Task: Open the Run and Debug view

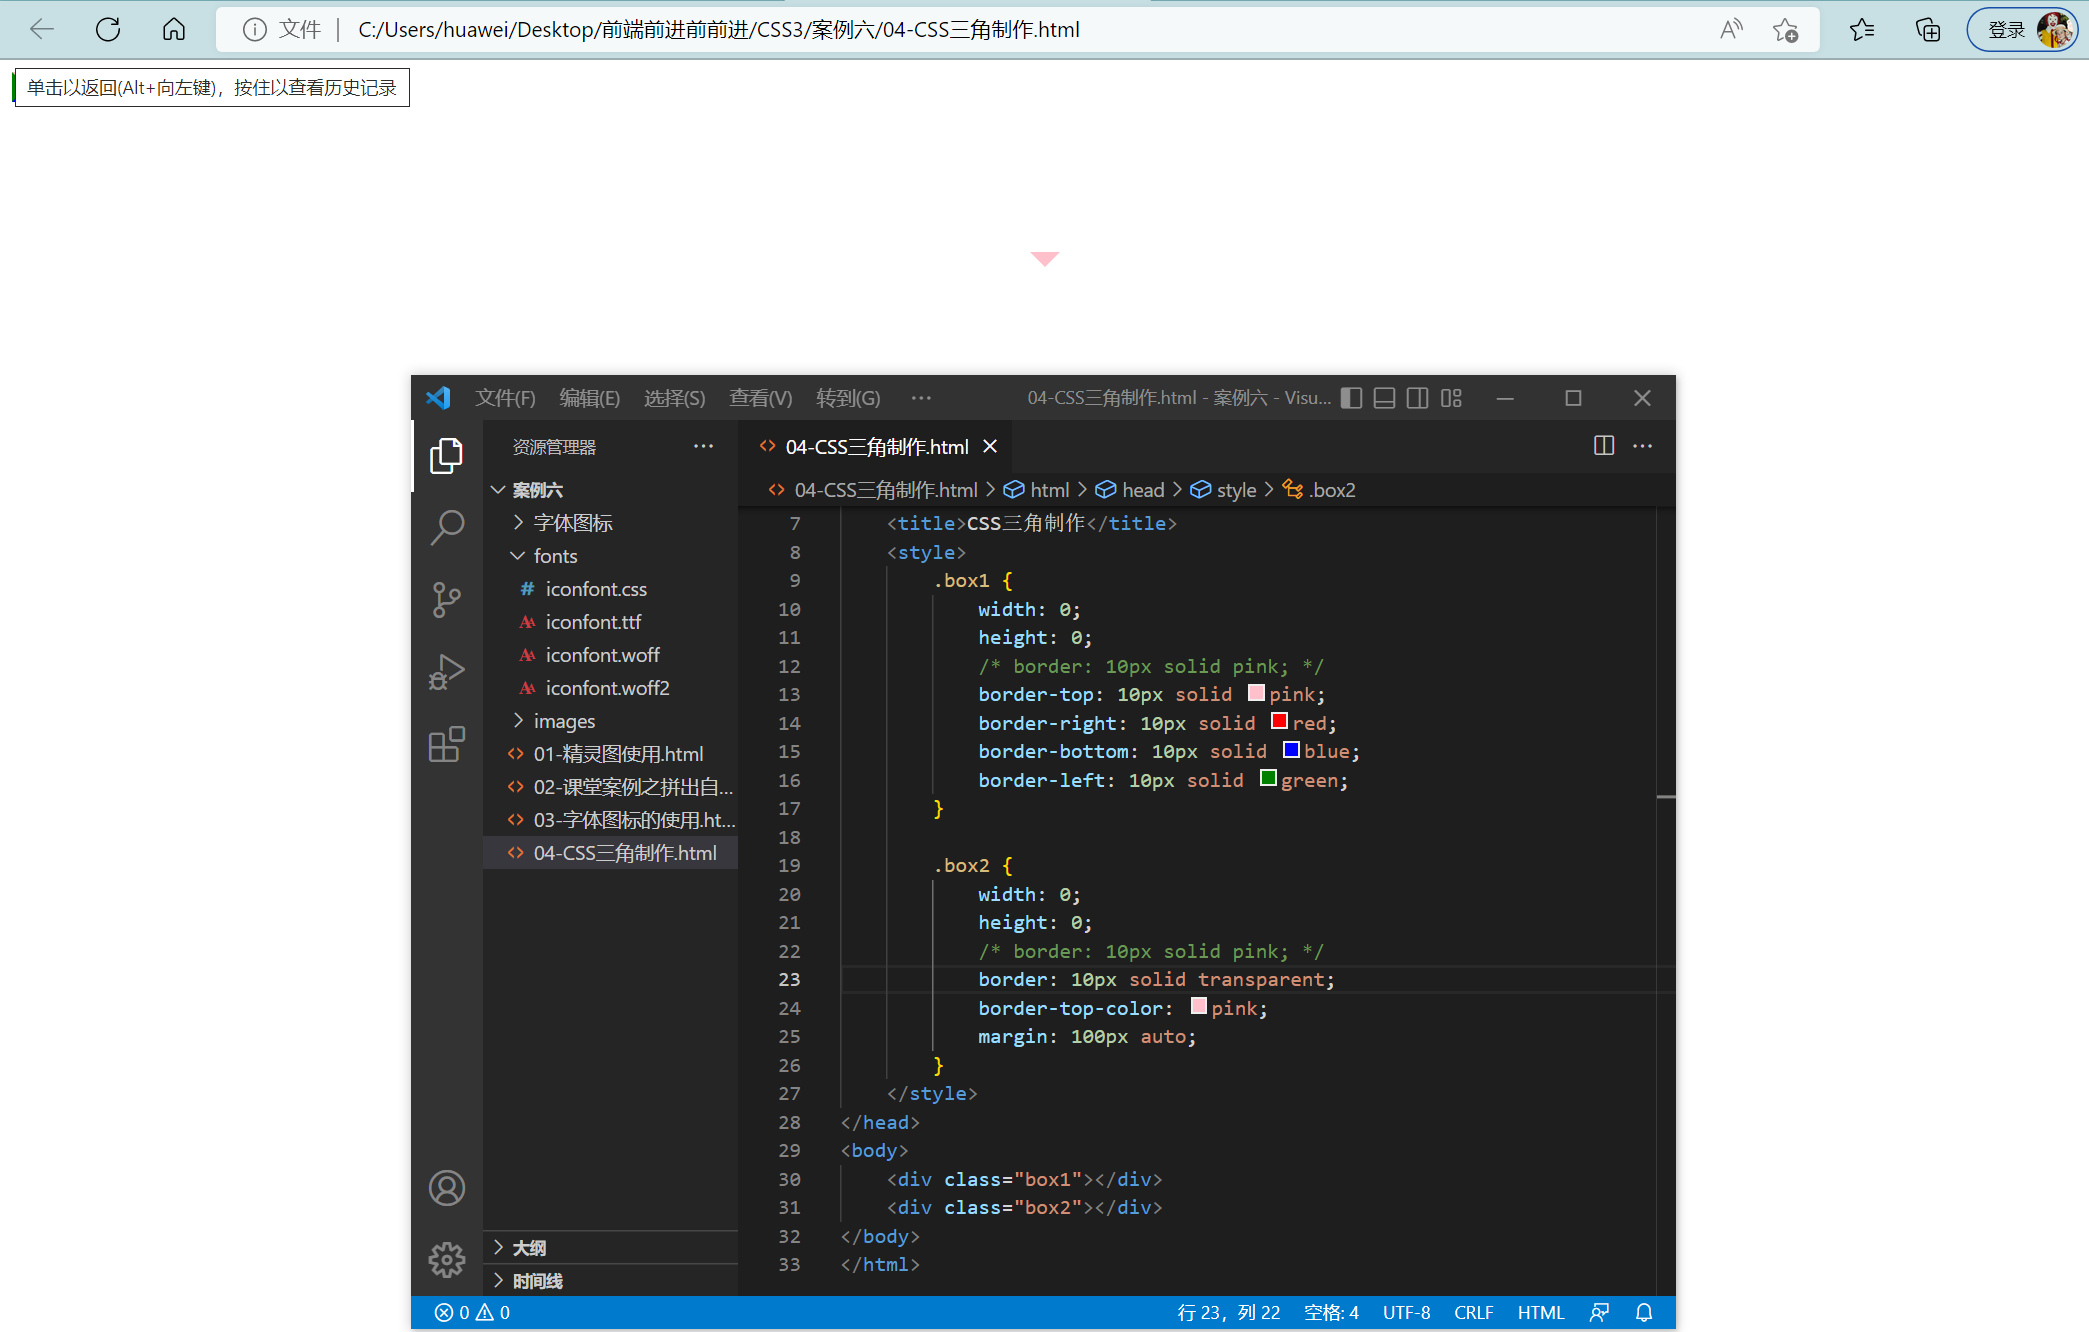Action: (x=446, y=672)
